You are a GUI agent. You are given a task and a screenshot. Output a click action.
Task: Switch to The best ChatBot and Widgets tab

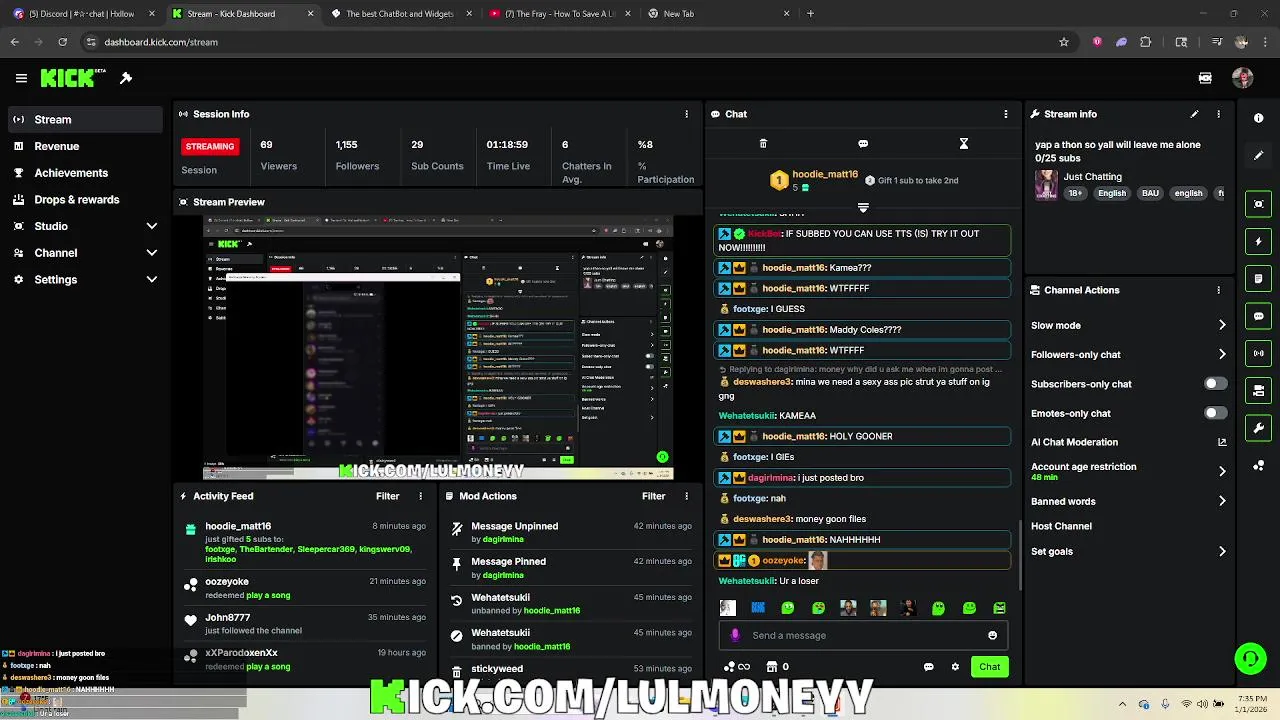point(400,14)
